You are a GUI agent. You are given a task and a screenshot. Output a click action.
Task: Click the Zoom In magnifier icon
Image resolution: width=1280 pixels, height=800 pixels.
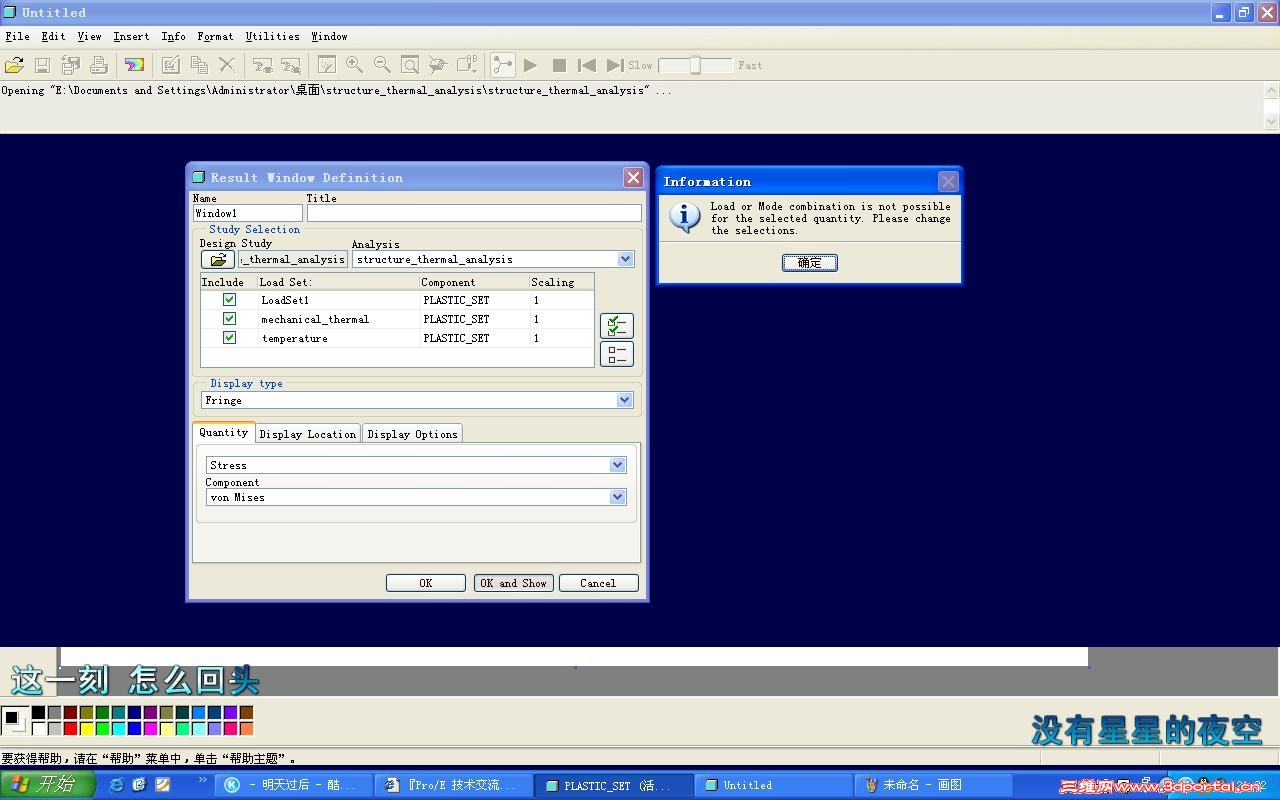pyautogui.click(x=354, y=65)
